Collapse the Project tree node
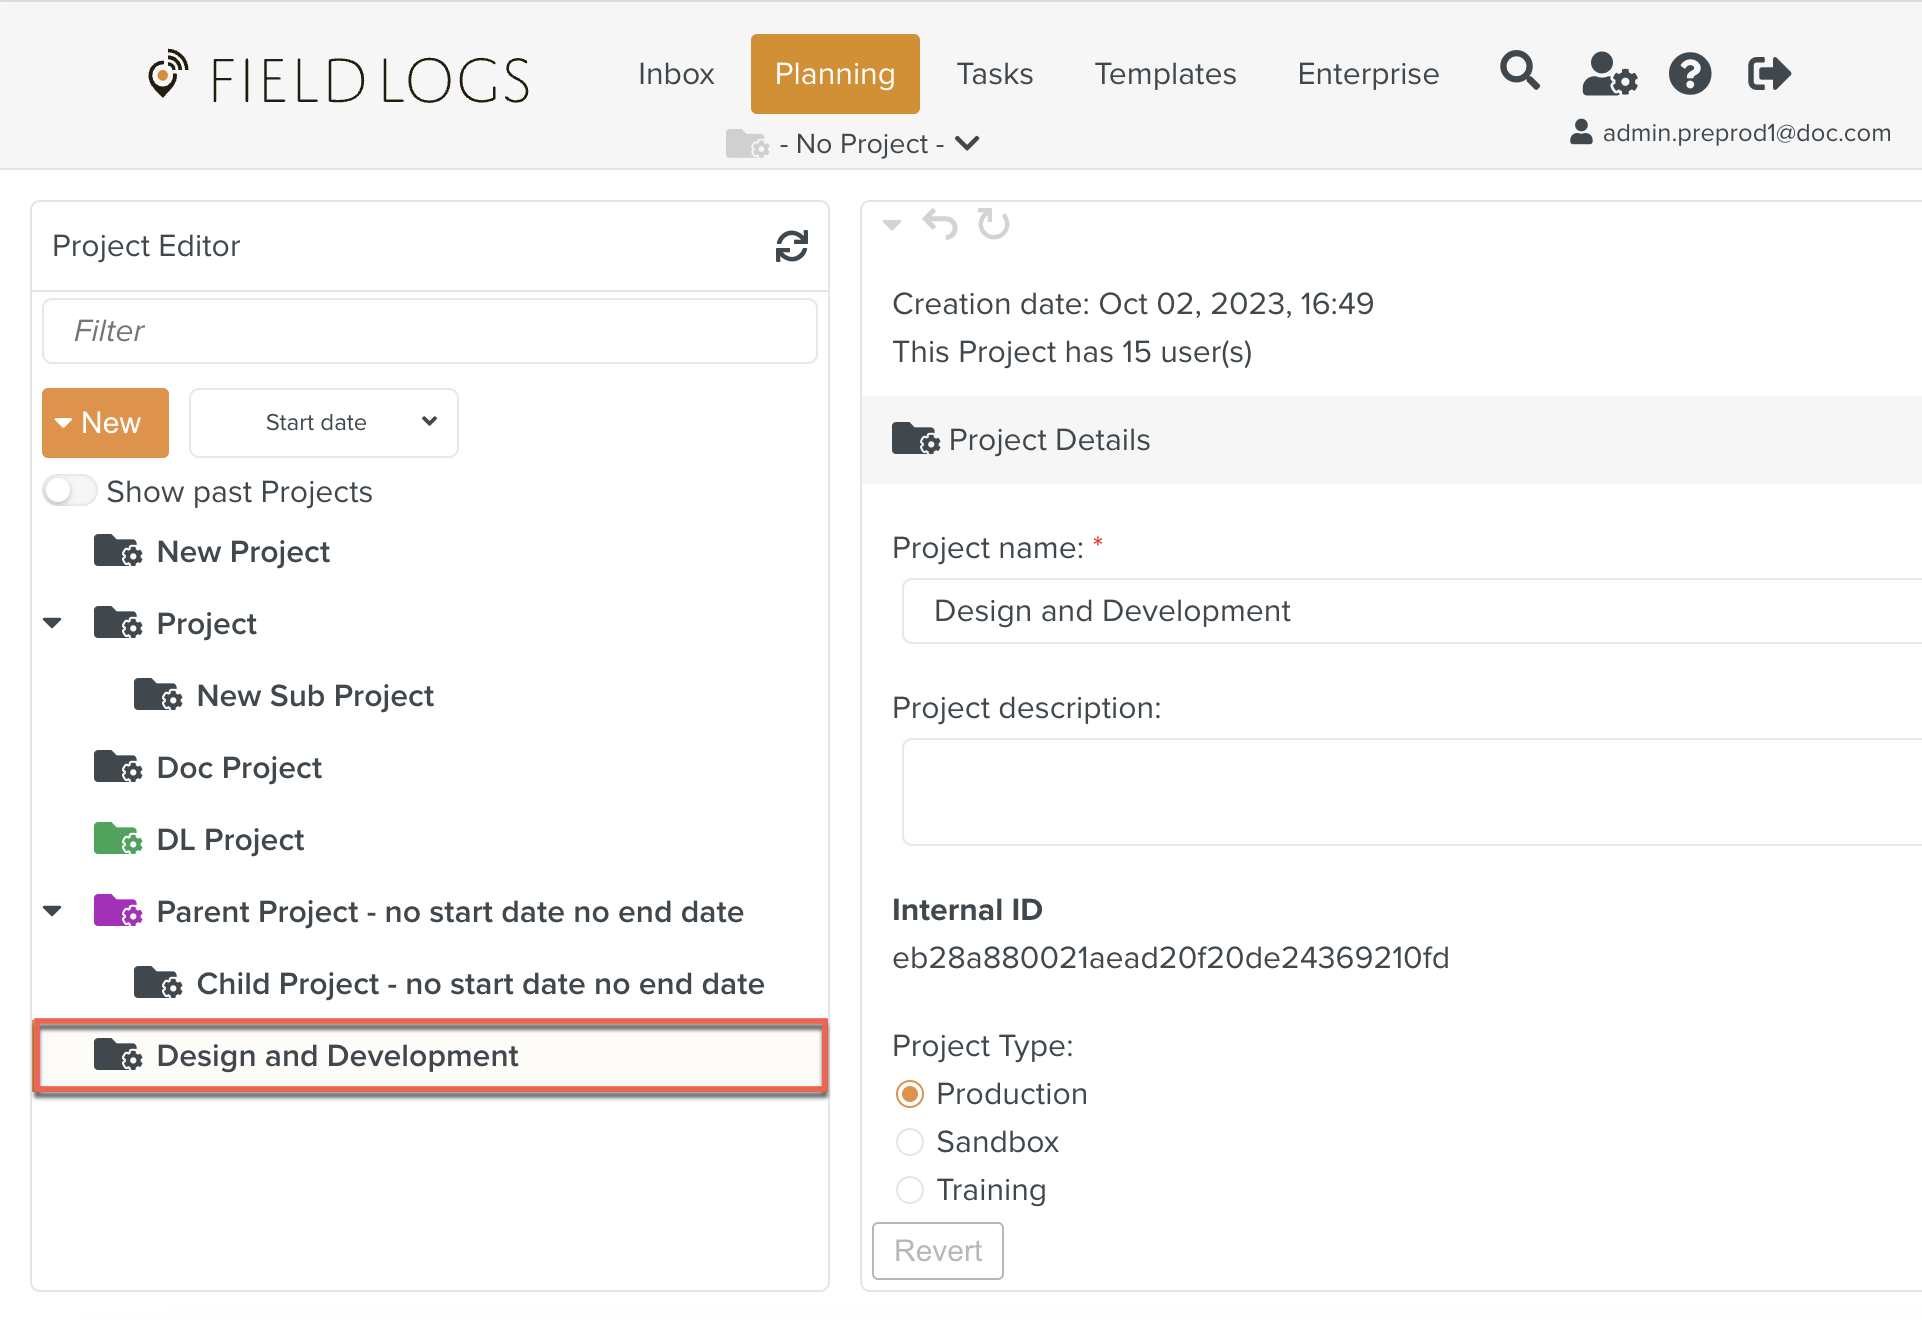The width and height of the screenshot is (1922, 1320). 53,624
